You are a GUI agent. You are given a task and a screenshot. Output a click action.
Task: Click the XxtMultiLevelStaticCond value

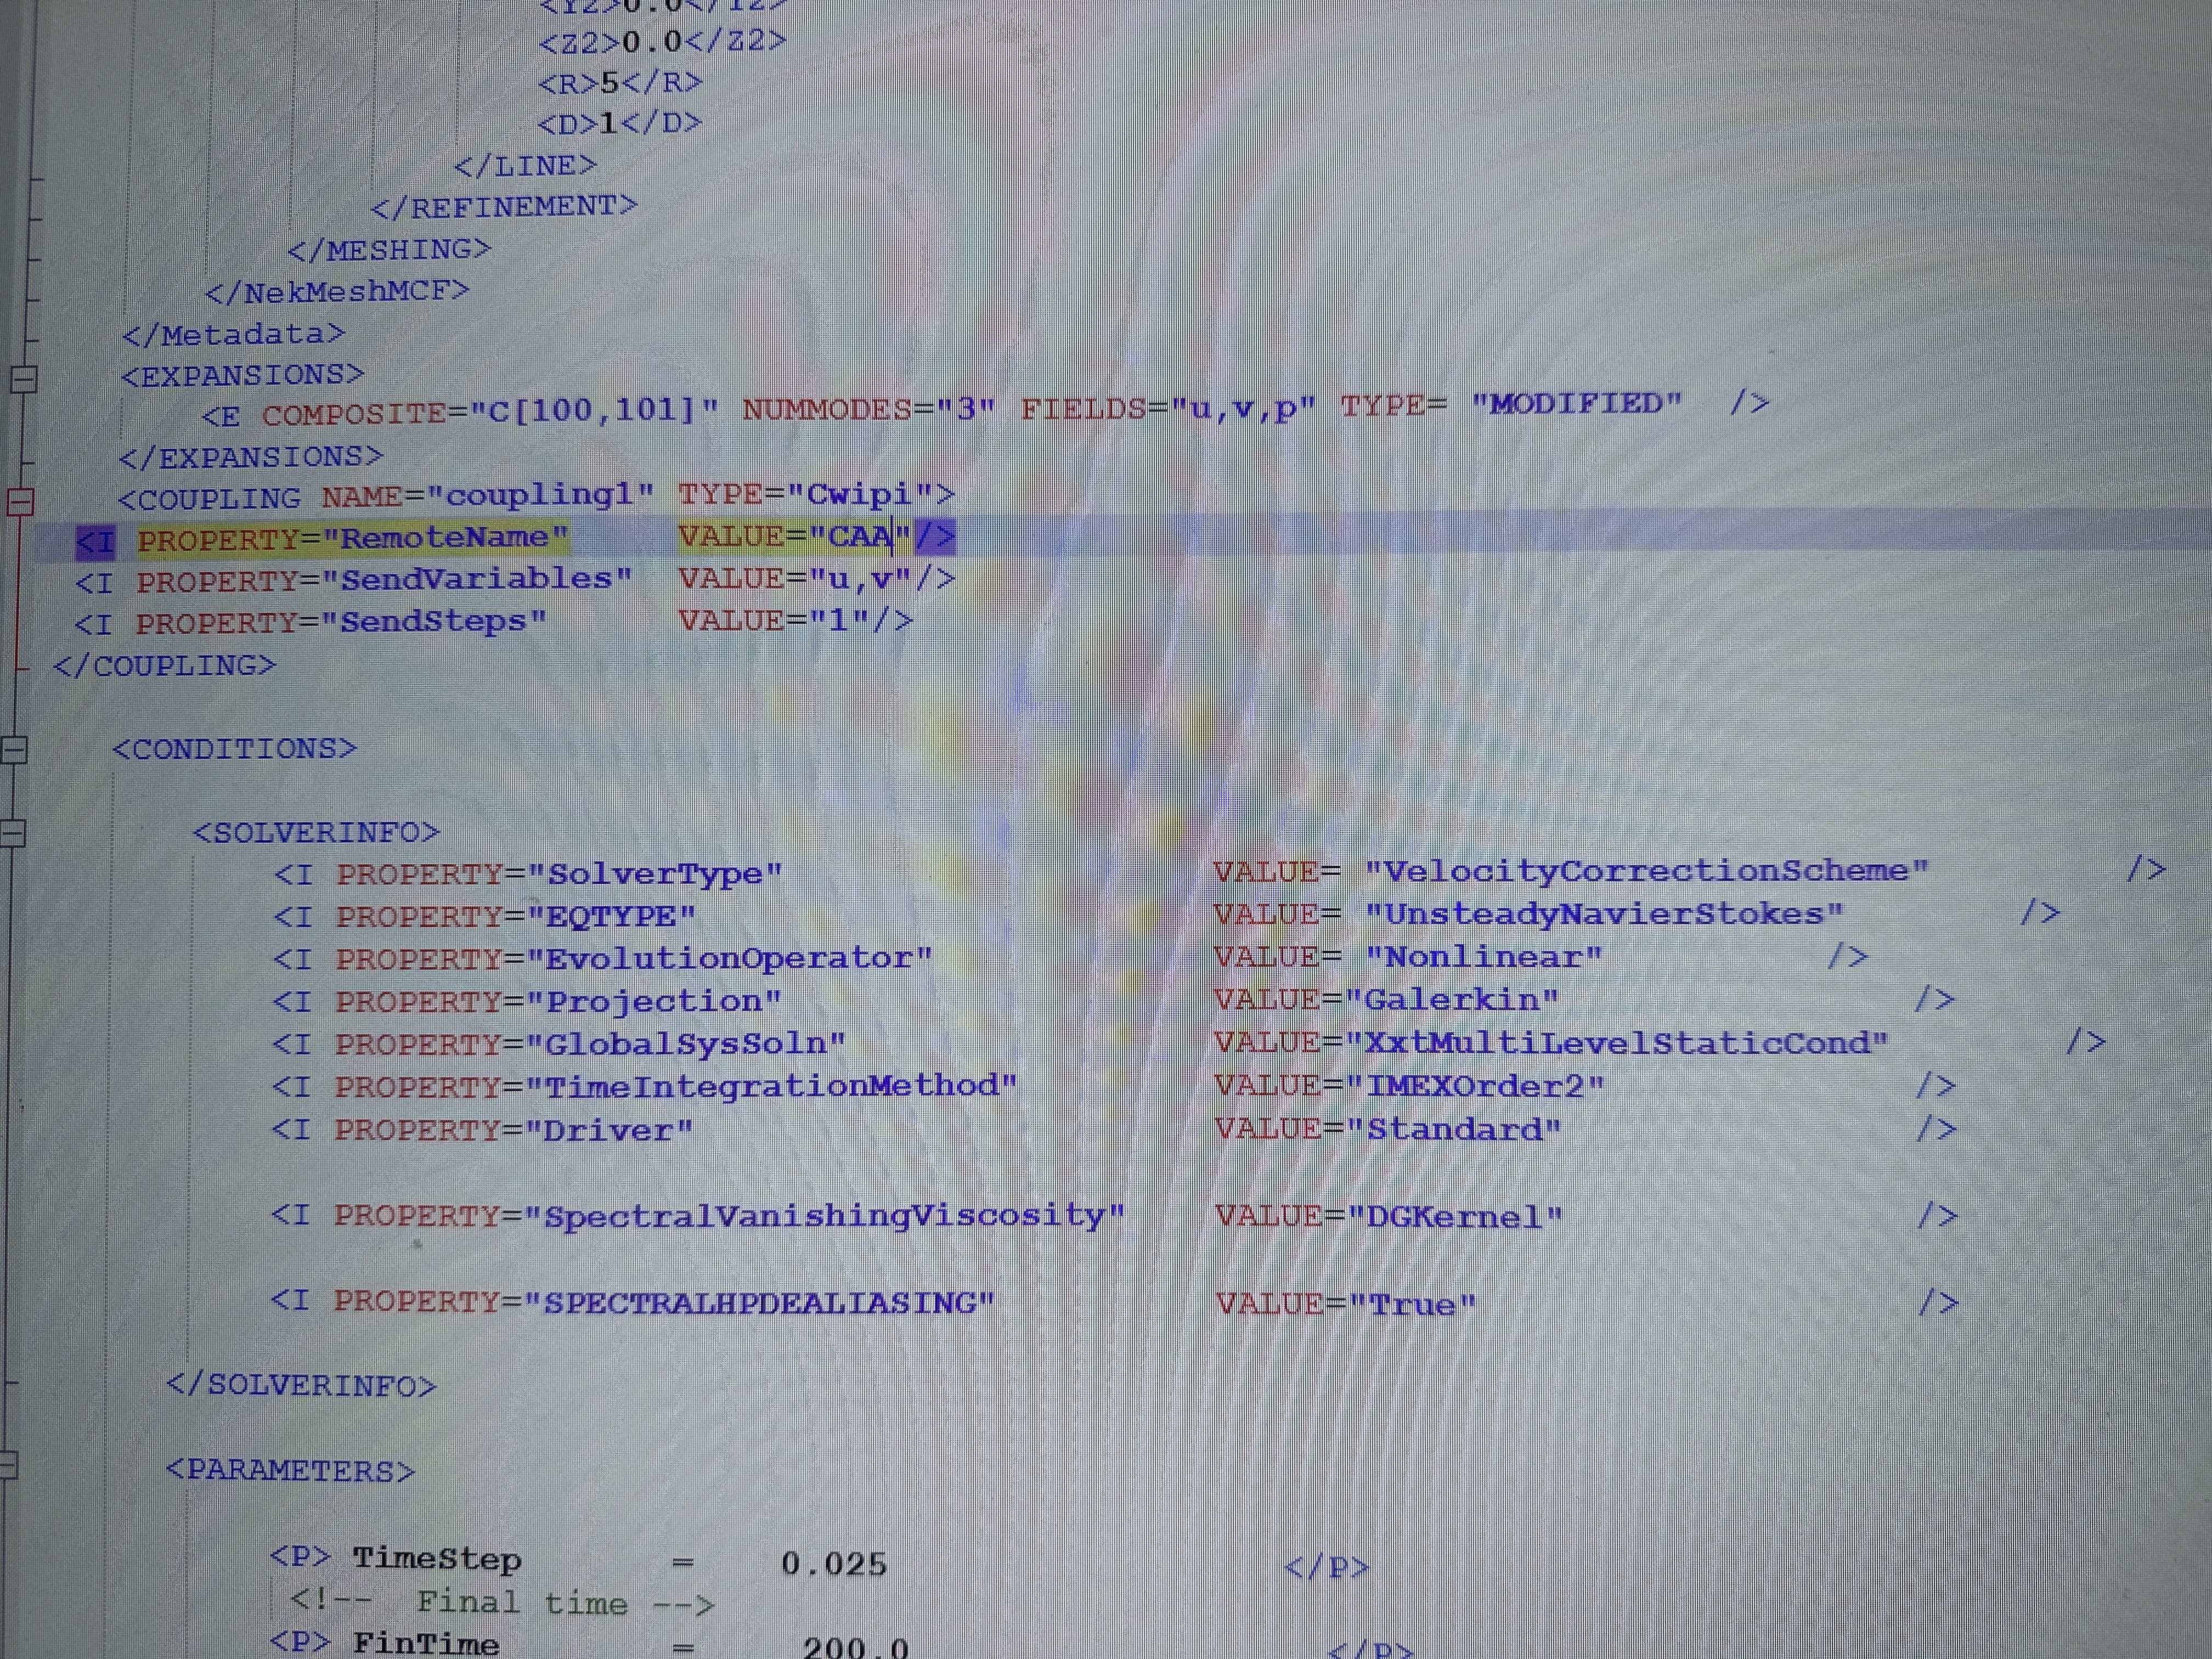coord(1615,1043)
